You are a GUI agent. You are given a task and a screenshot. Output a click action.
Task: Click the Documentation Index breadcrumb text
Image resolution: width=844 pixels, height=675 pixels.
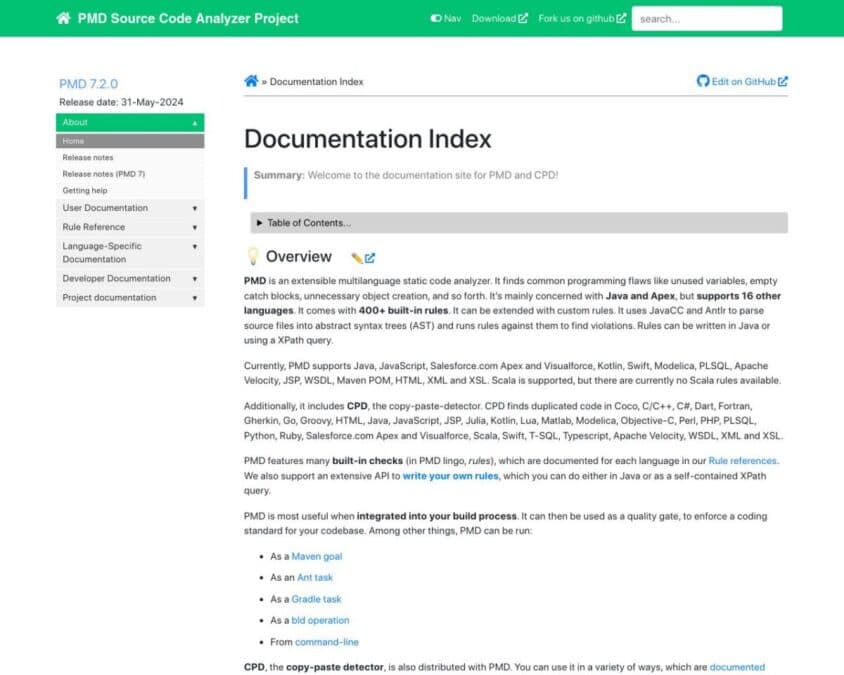point(316,82)
